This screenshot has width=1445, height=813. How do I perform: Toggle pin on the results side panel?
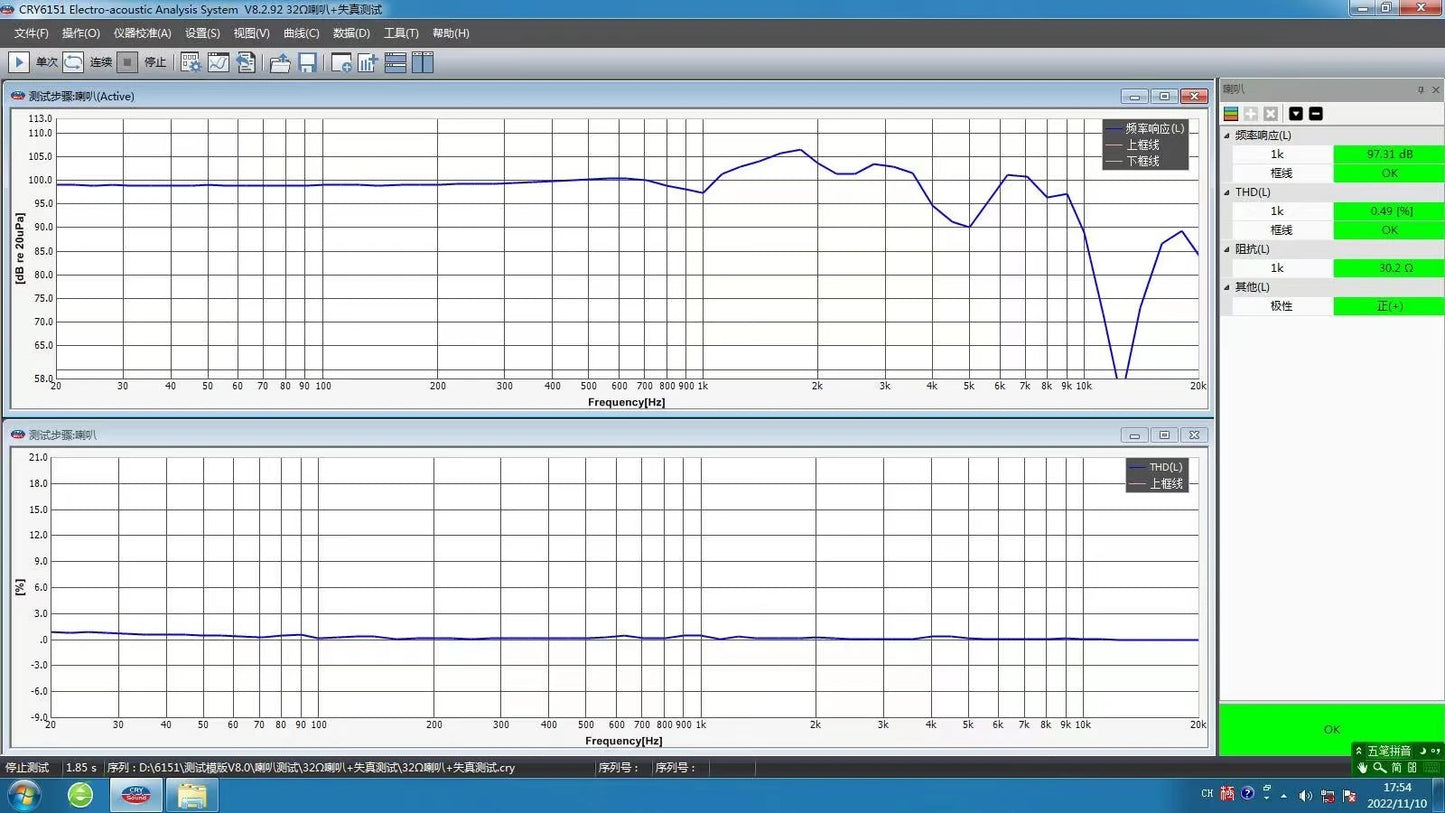point(1420,90)
